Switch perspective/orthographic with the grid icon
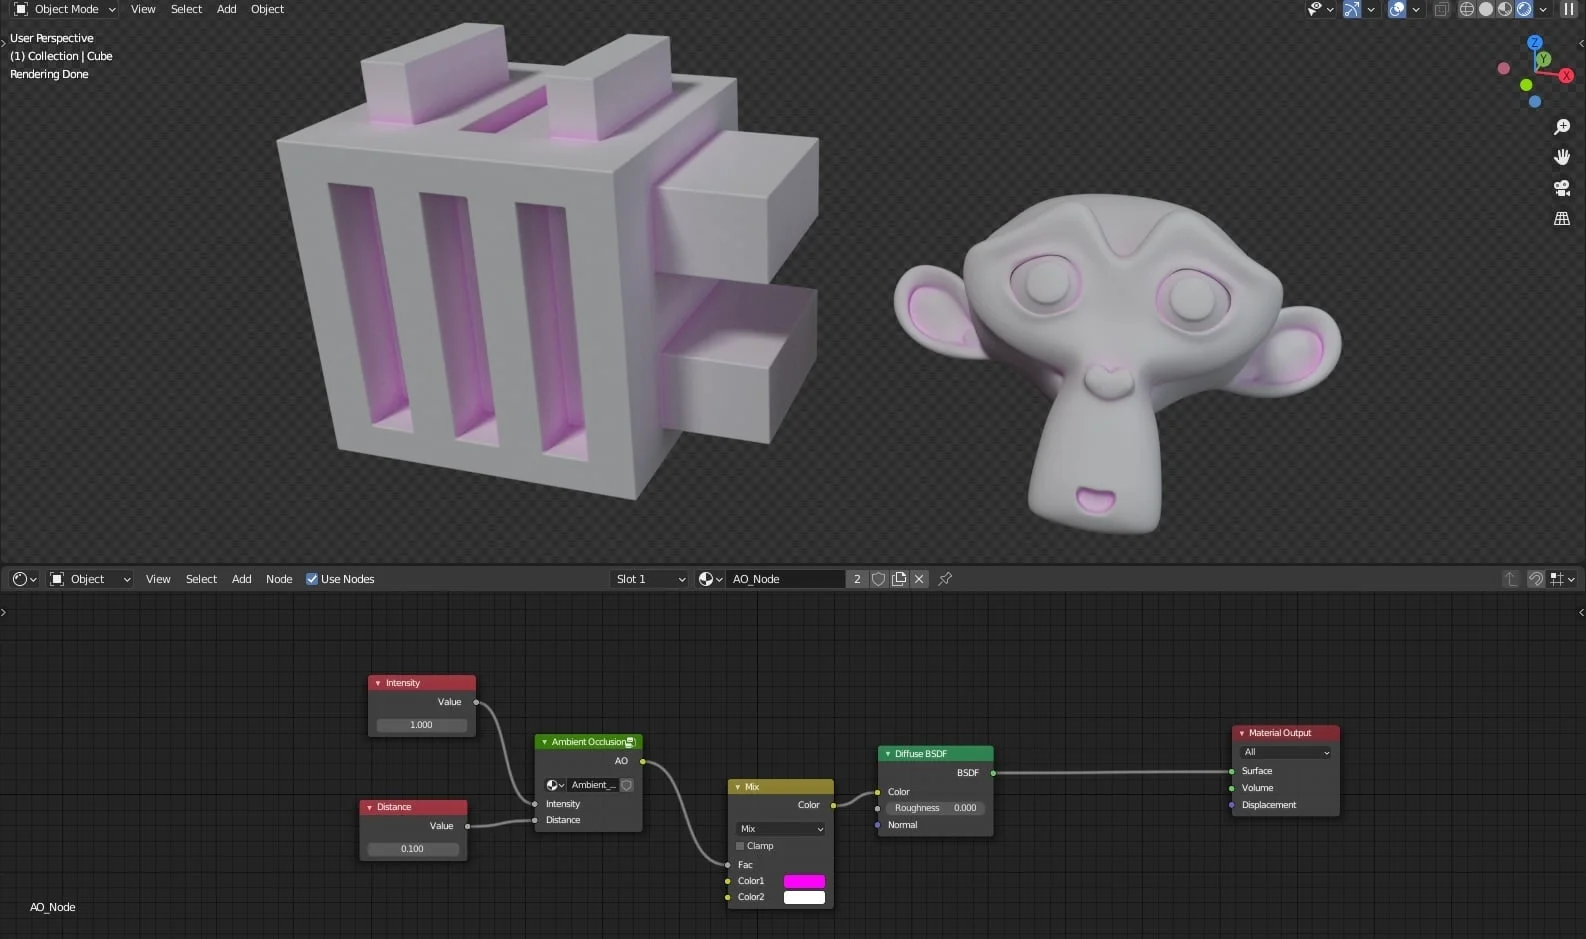1586x939 pixels. click(x=1561, y=218)
